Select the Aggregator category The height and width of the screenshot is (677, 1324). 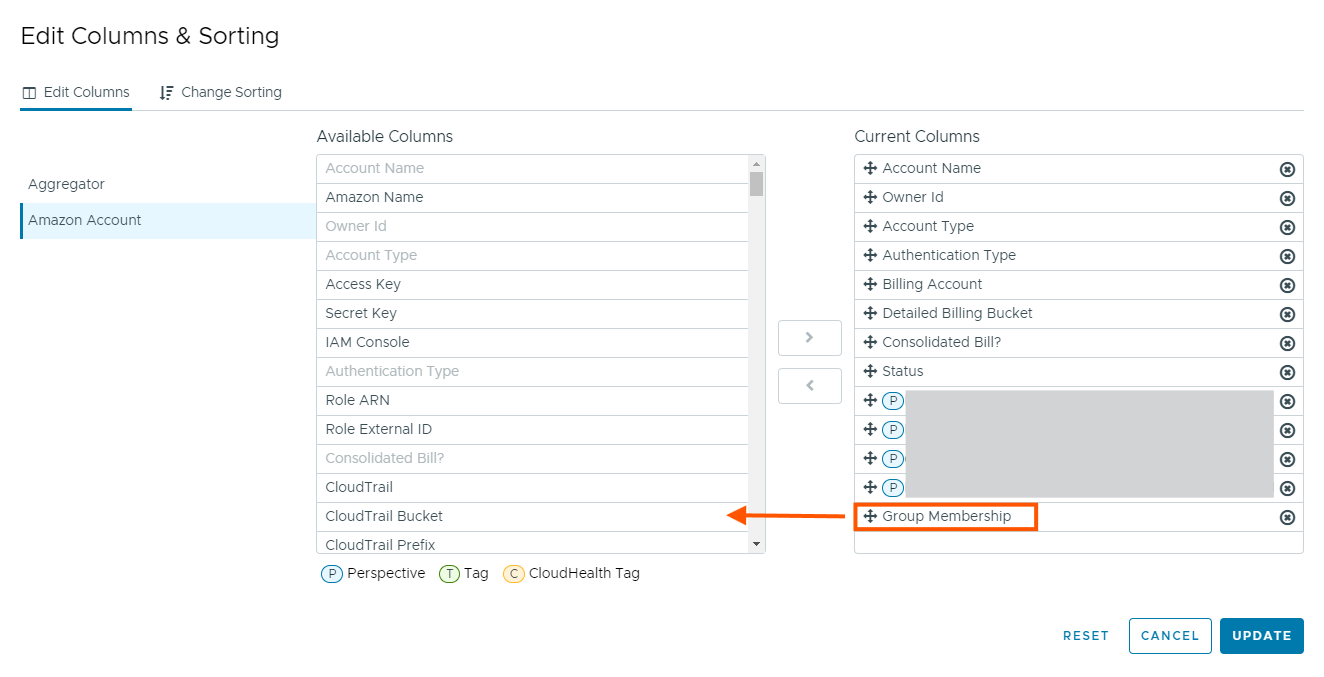pos(66,184)
